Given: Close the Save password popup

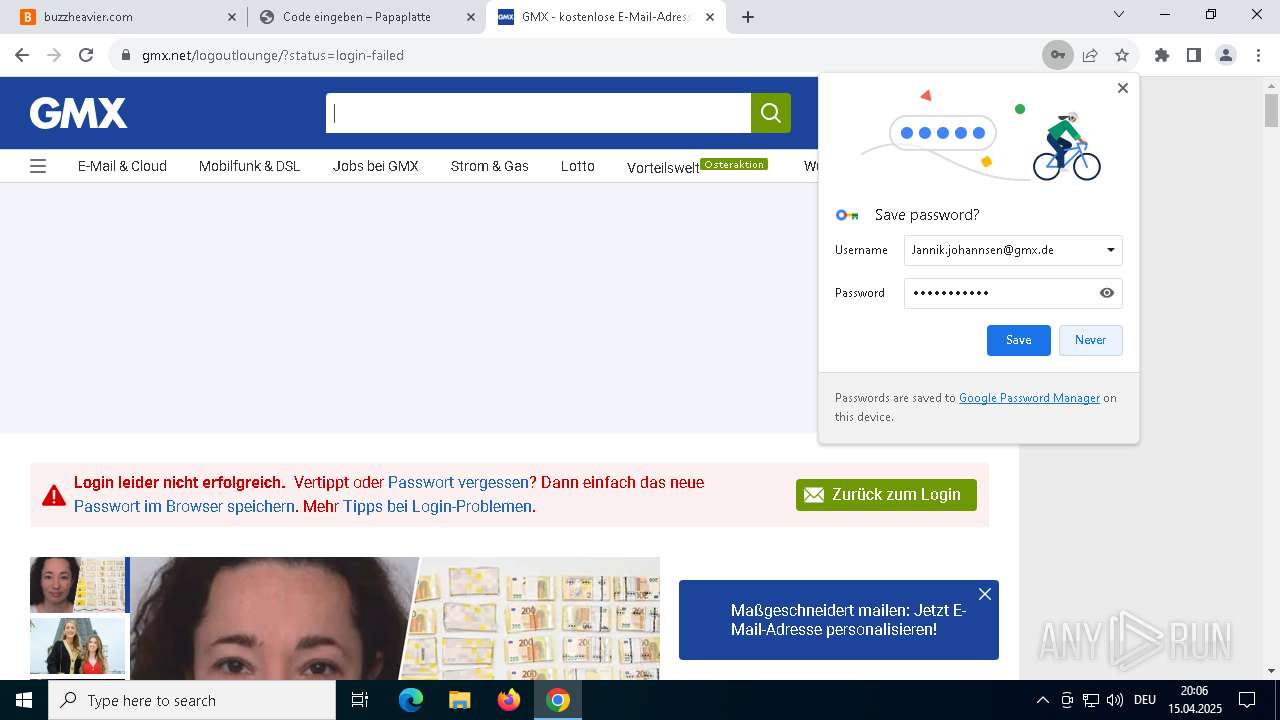Looking at the screenshot, I should 1122,88.
